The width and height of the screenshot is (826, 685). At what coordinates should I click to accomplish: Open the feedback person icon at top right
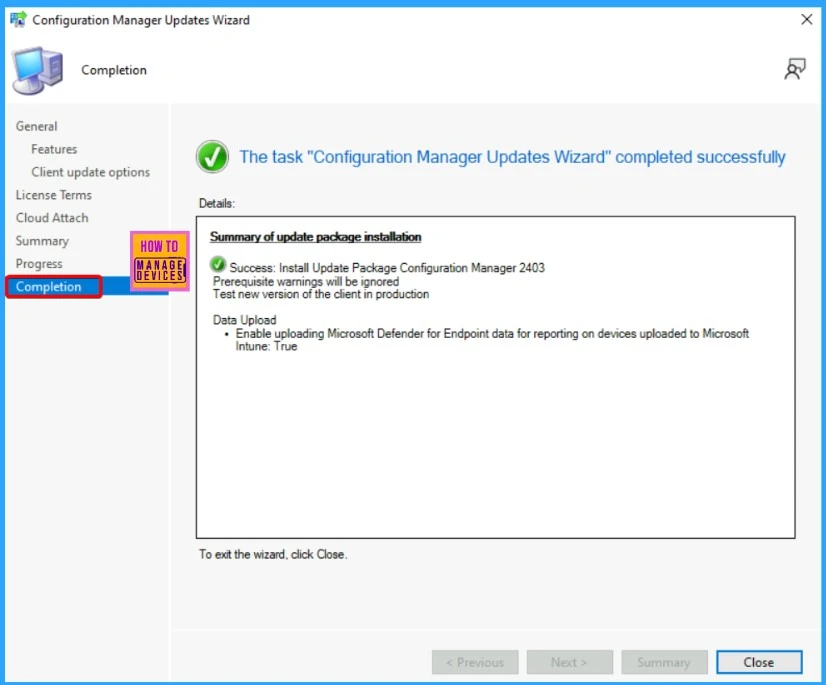(795, 69)
